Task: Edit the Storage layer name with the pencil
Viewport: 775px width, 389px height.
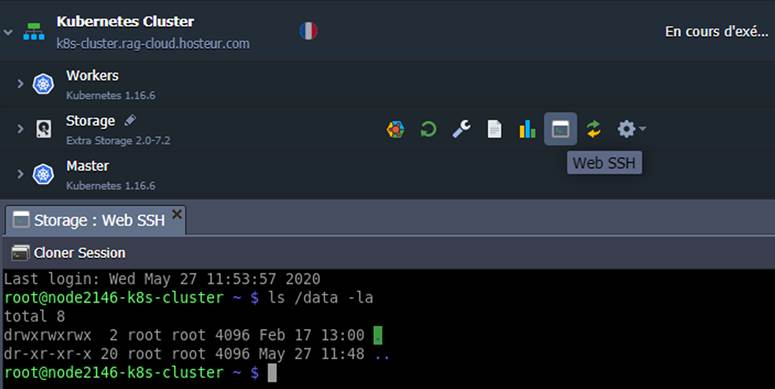Action: pos(130,120)
